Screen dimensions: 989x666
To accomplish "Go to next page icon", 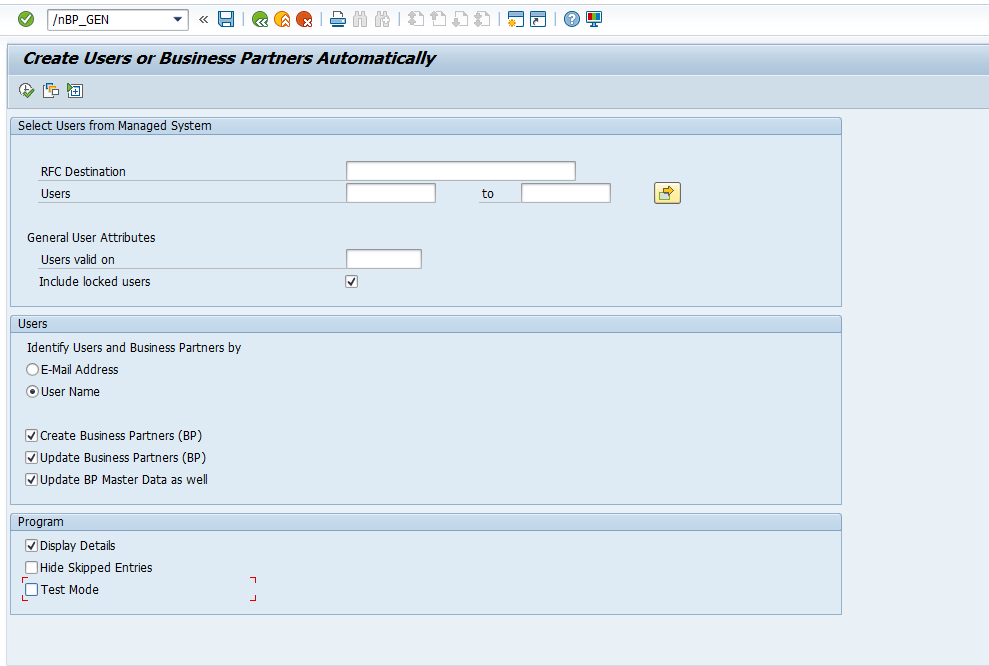I will point(460,20).
